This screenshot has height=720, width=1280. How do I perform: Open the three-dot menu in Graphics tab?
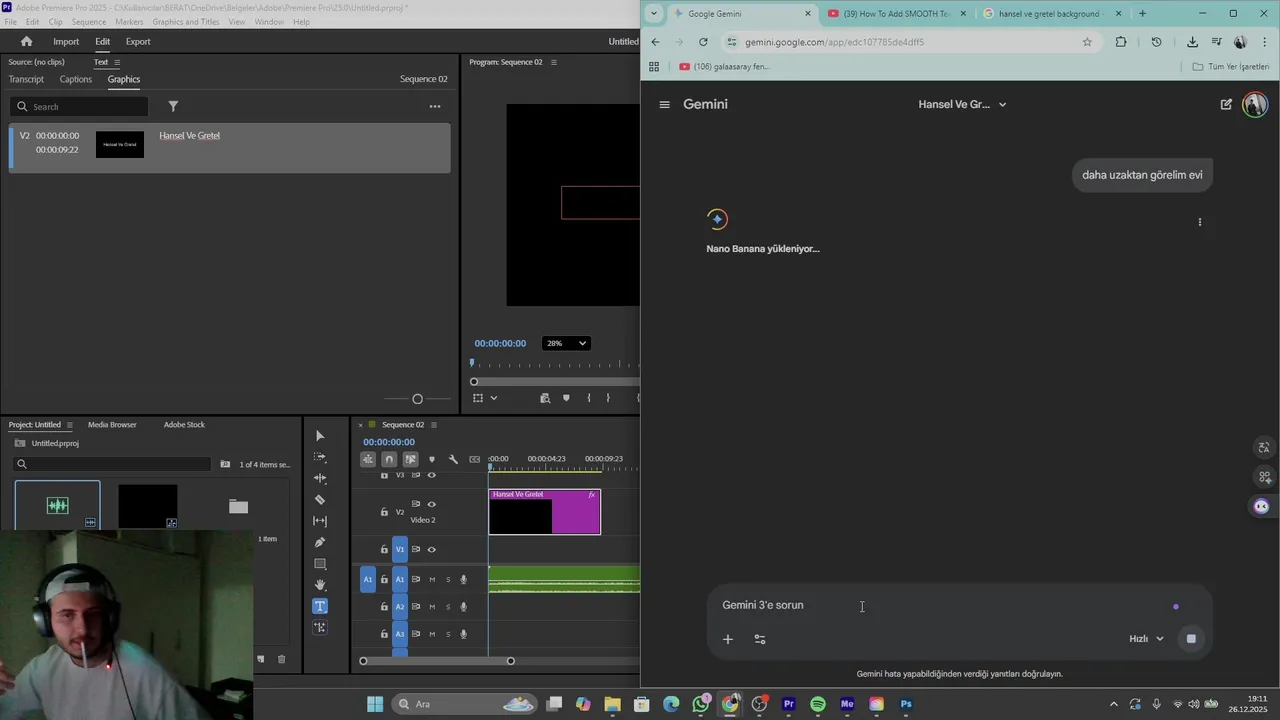click(435, 106)
